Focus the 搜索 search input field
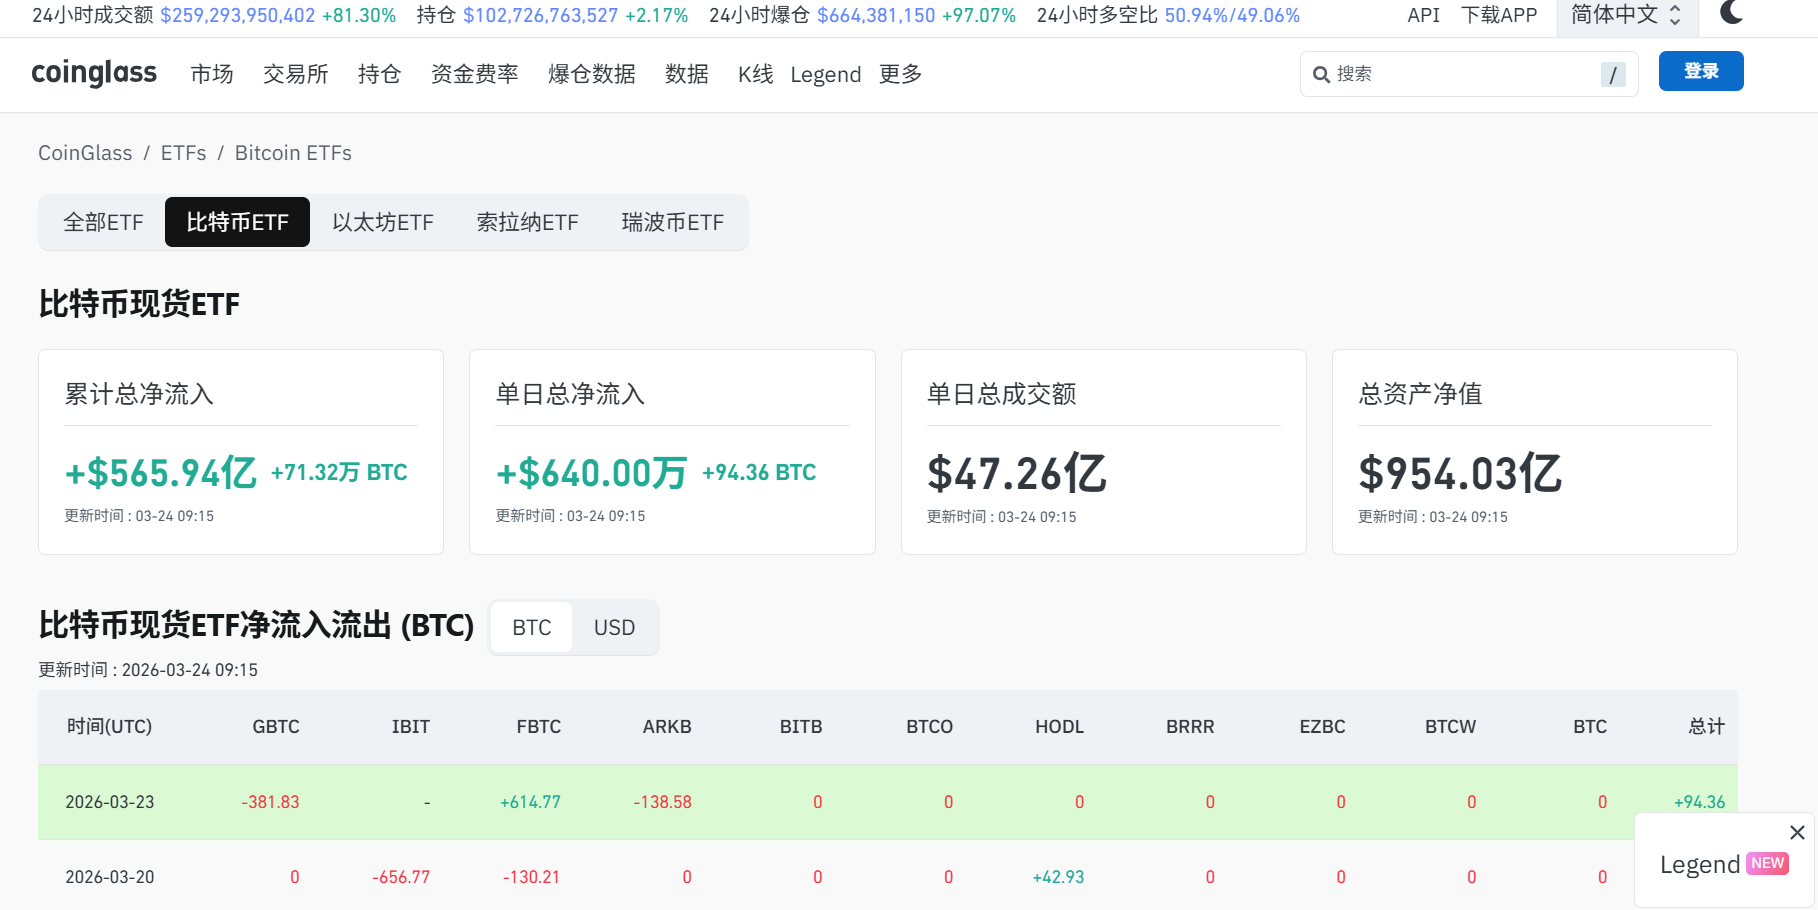The height and width of the screenshot is (910, 1818). [1460, 74]
